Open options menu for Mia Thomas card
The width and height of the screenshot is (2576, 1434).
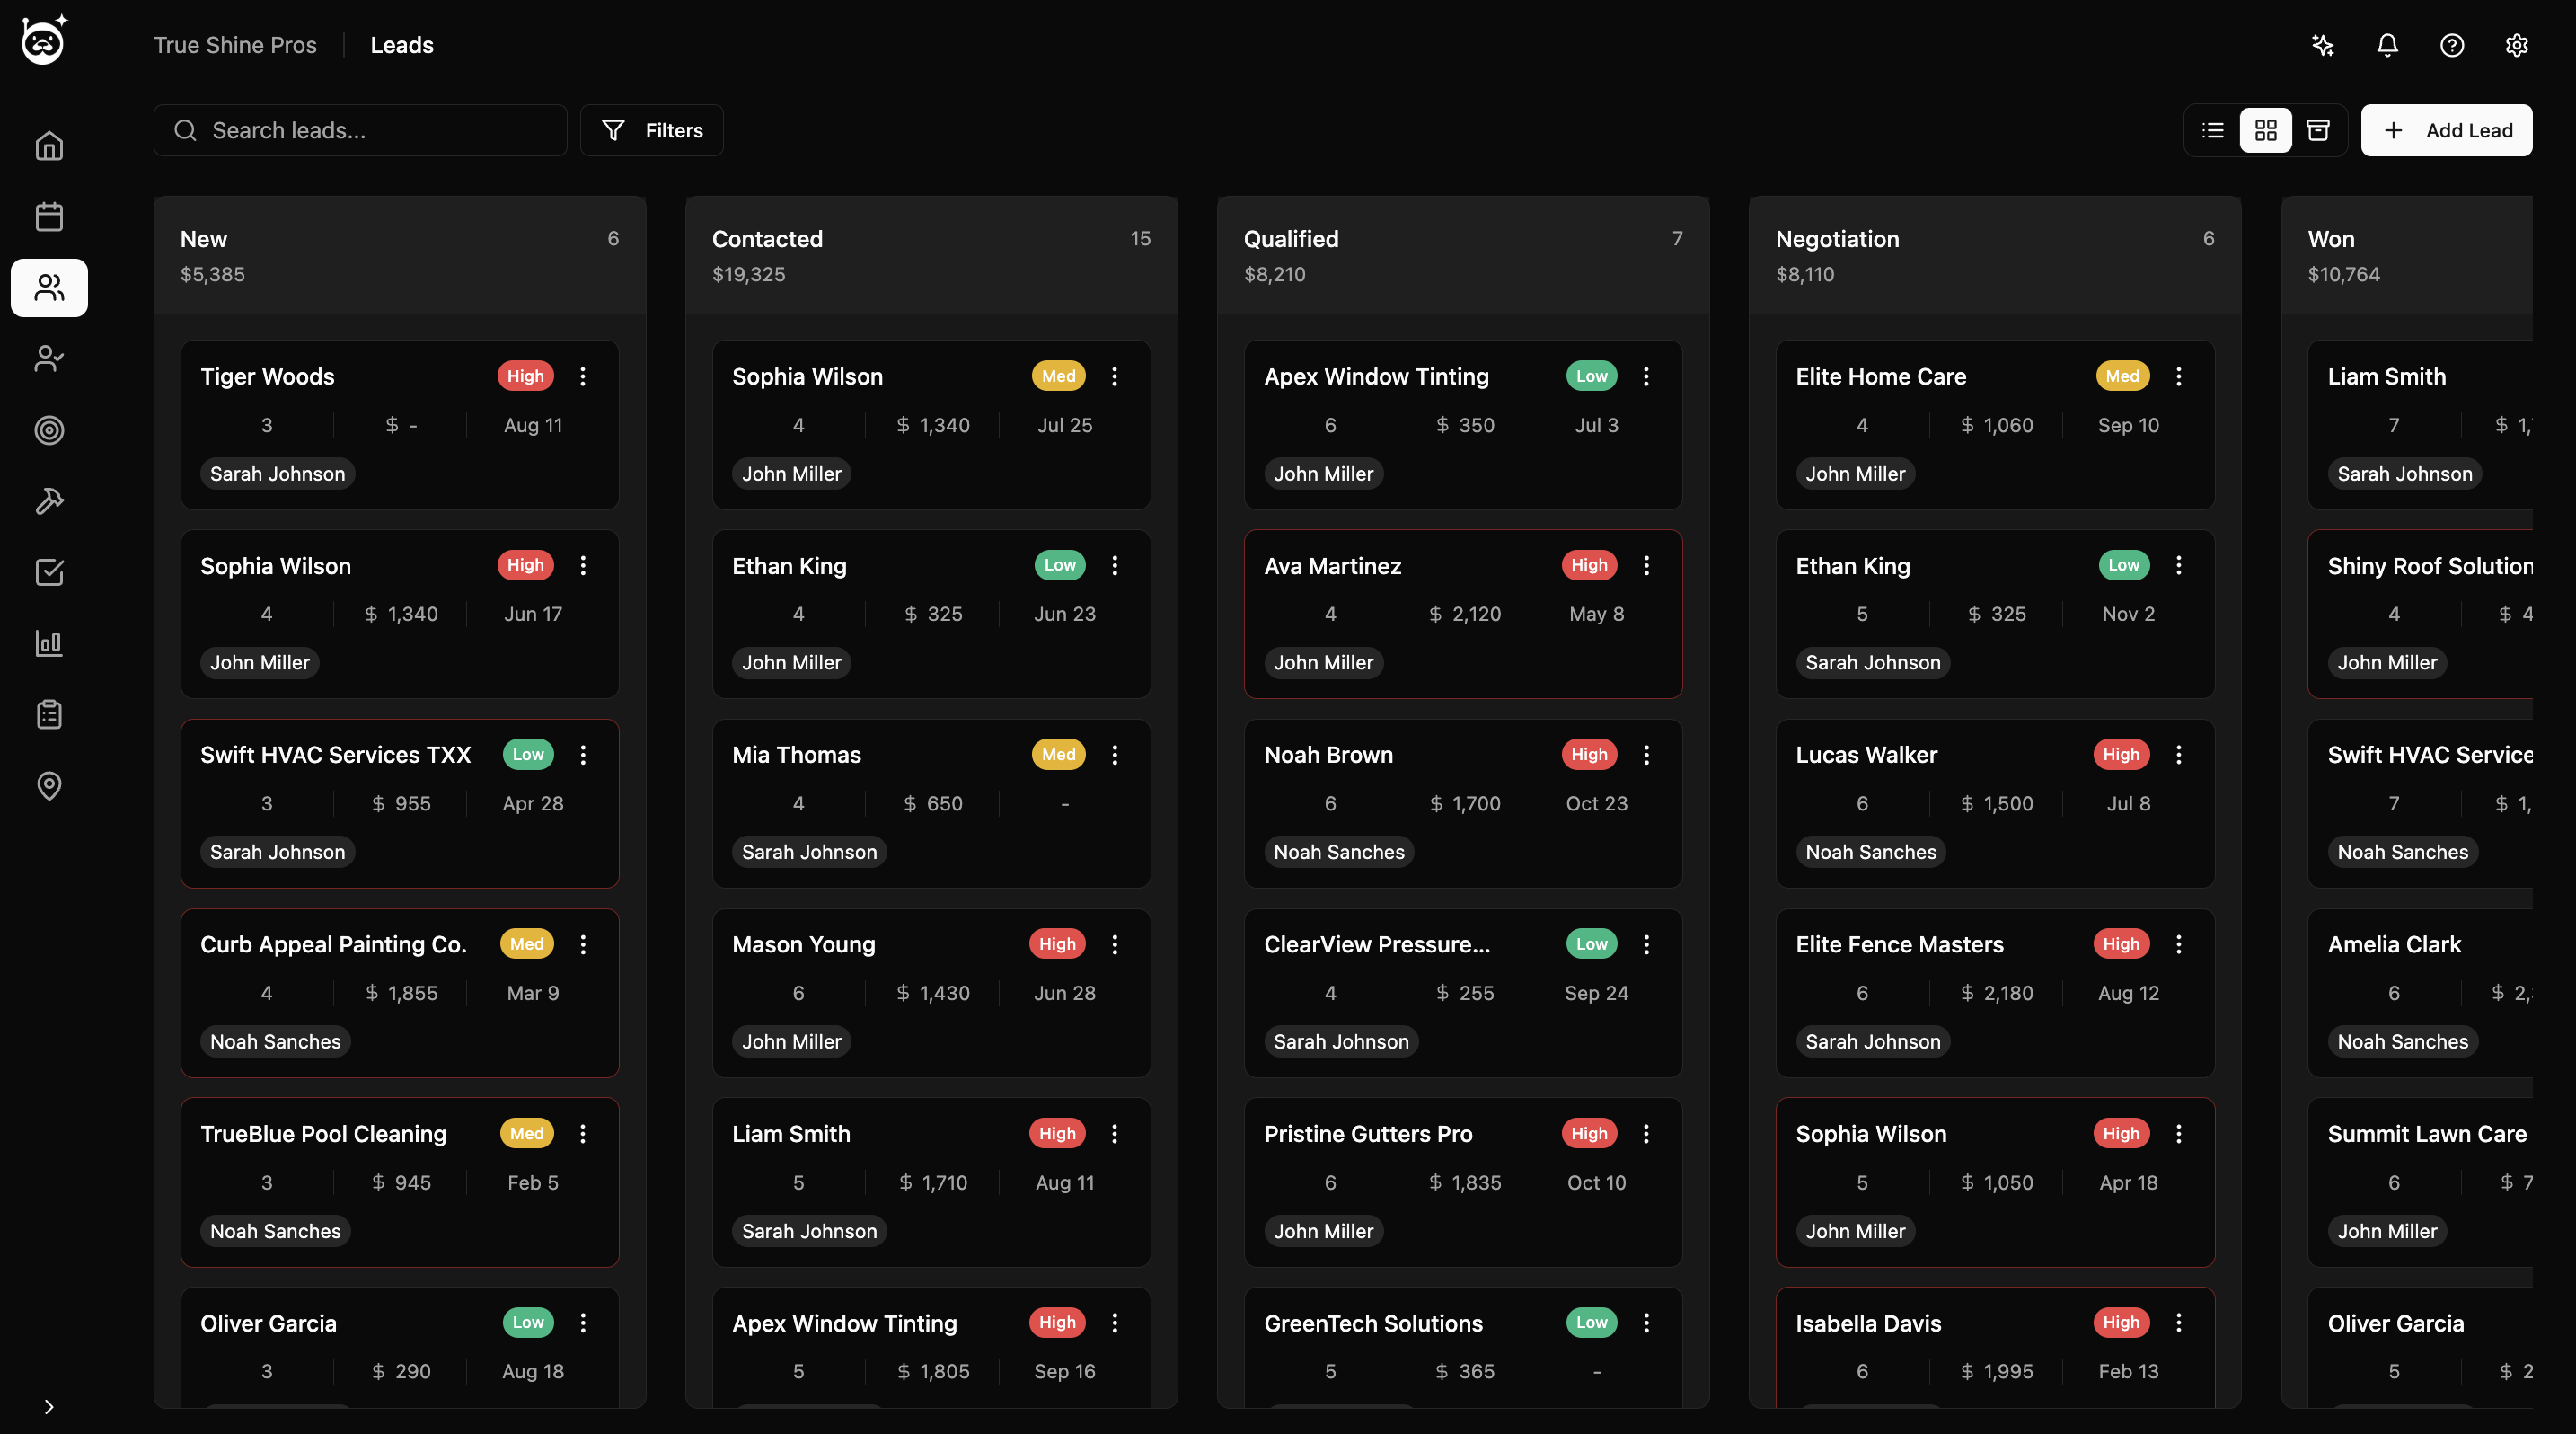click(1115, 755)
